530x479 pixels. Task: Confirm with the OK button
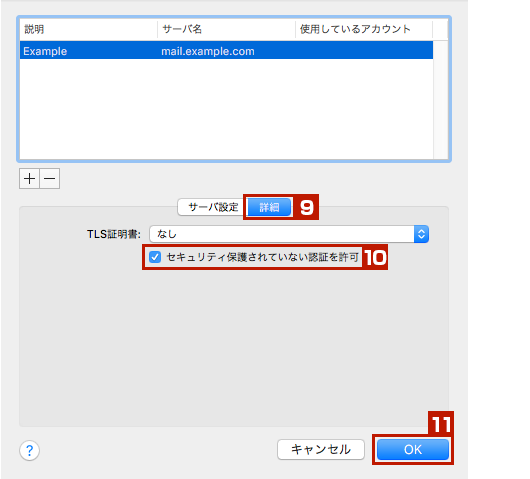coord(413,450)
